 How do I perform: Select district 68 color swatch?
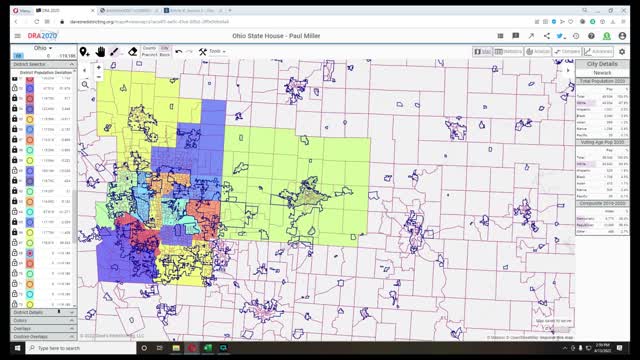(x=30, y=253)
